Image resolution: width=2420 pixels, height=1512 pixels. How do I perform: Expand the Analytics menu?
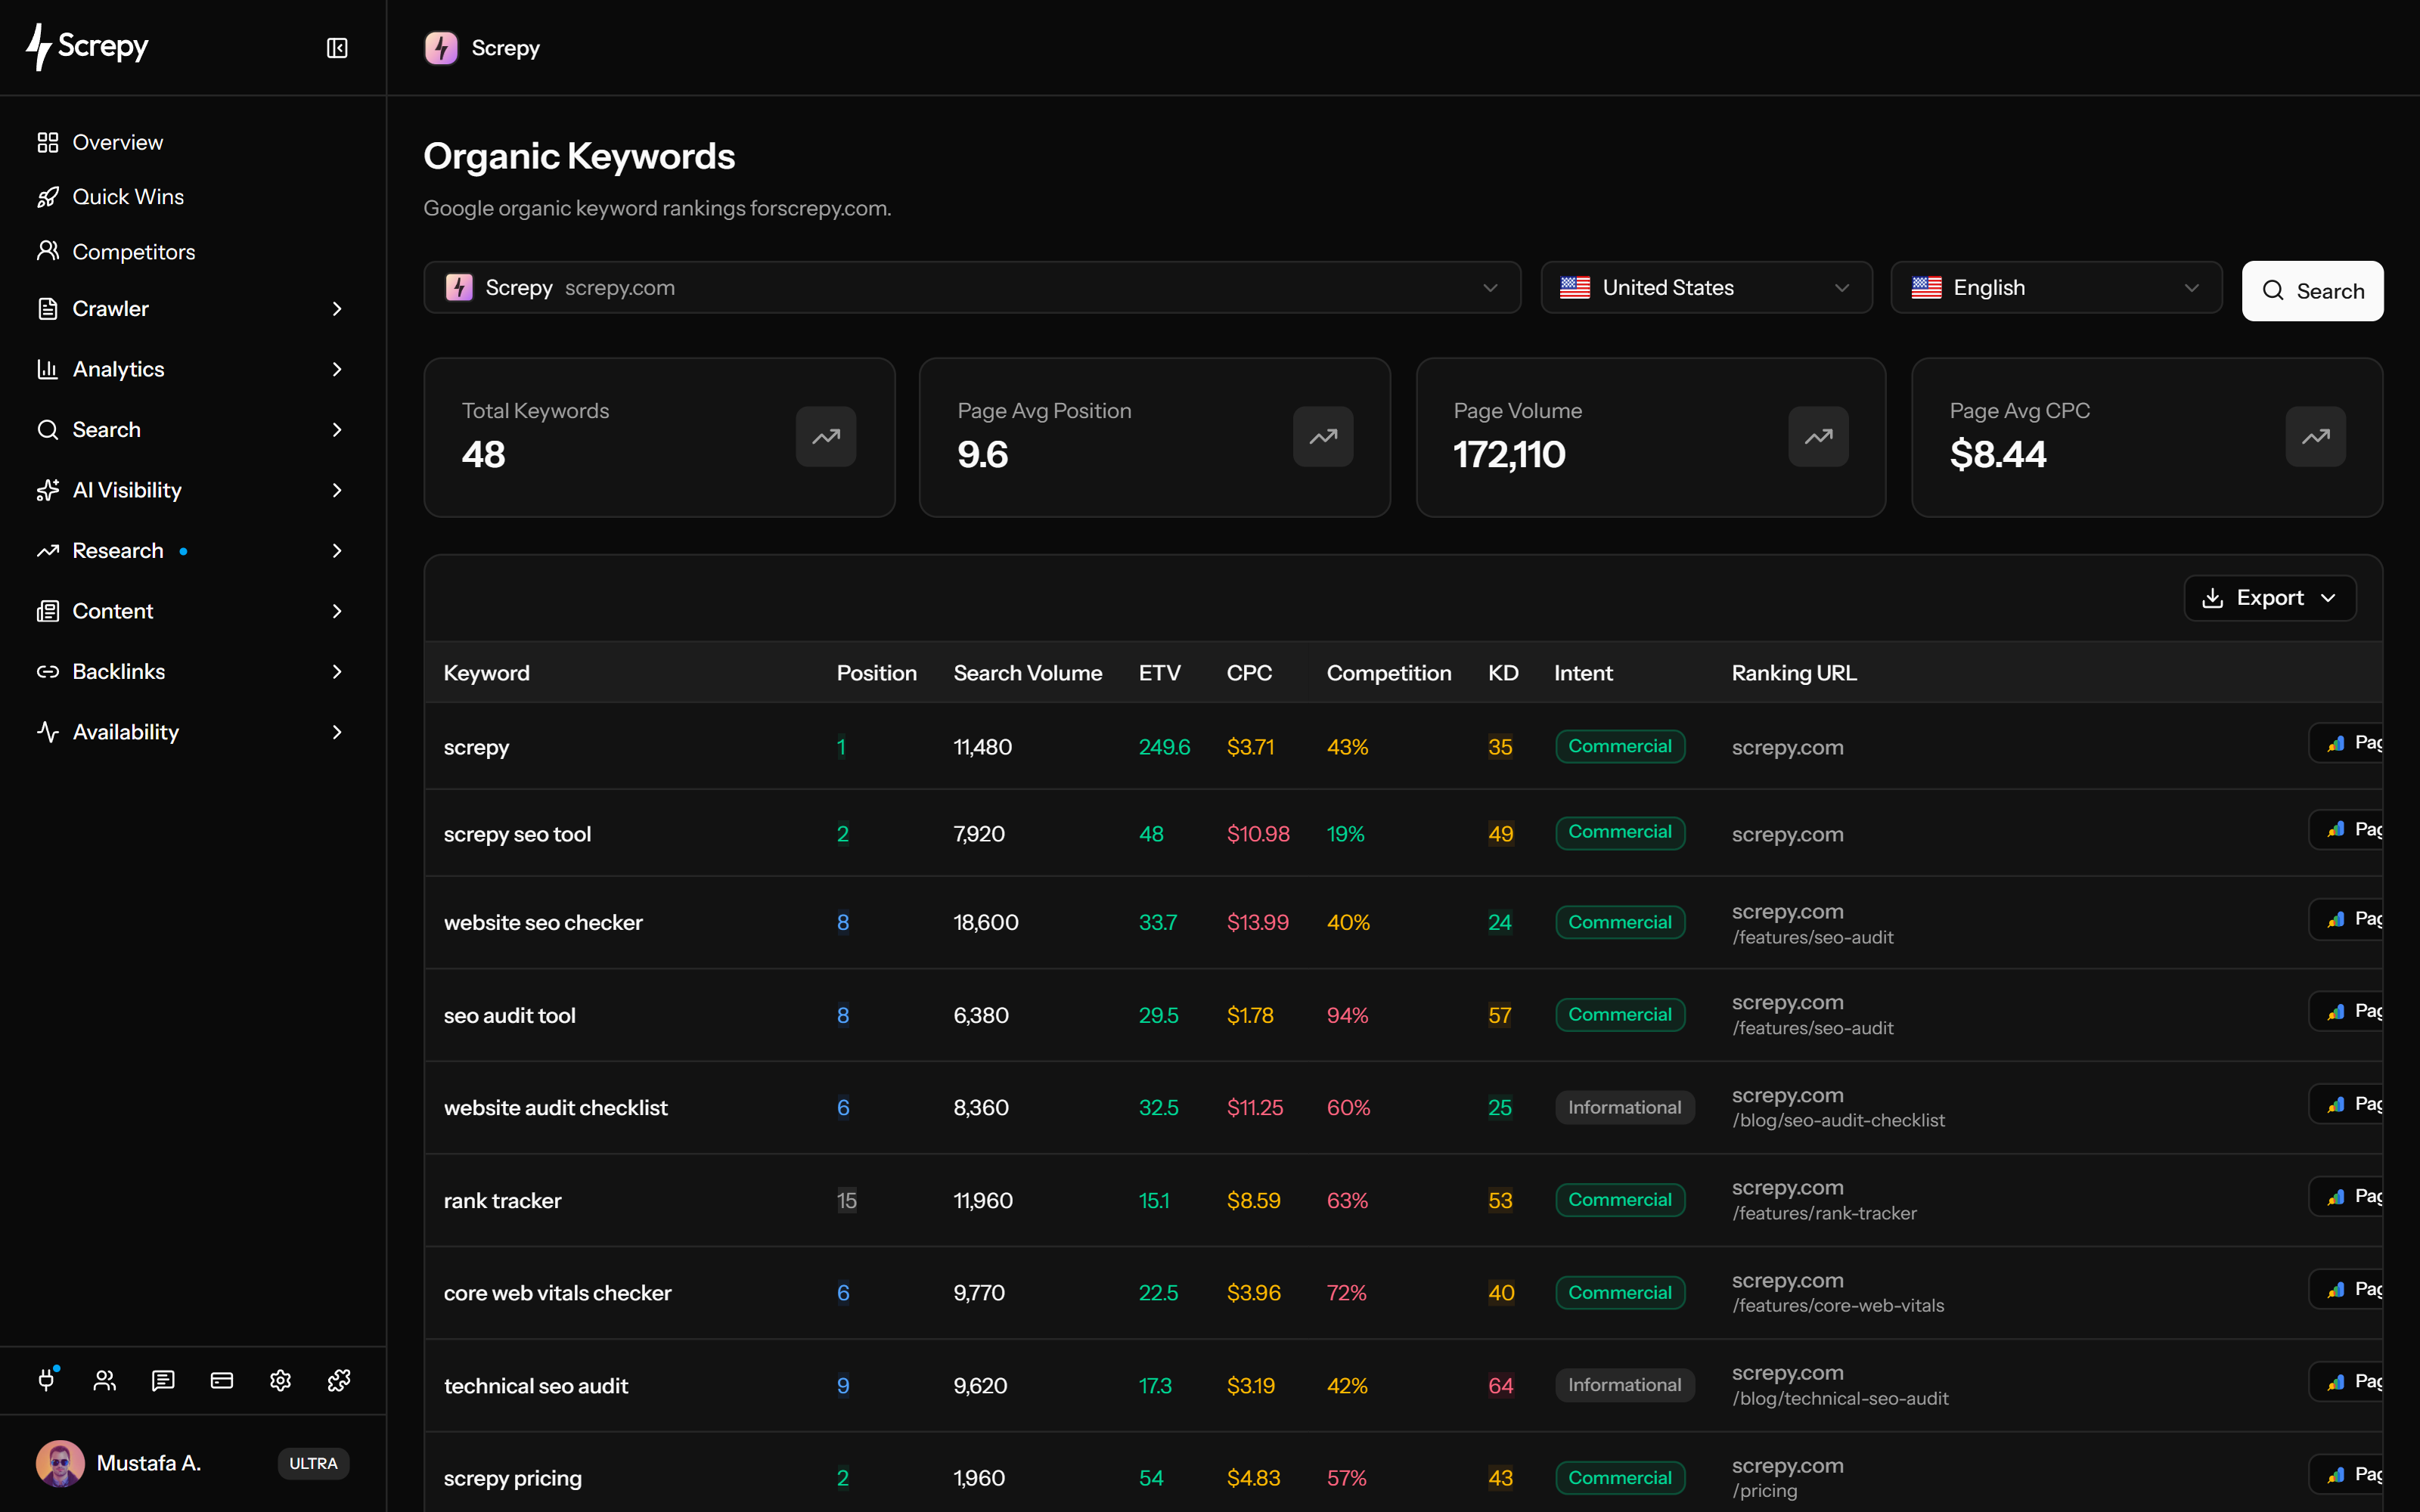(x=193, y=369)
